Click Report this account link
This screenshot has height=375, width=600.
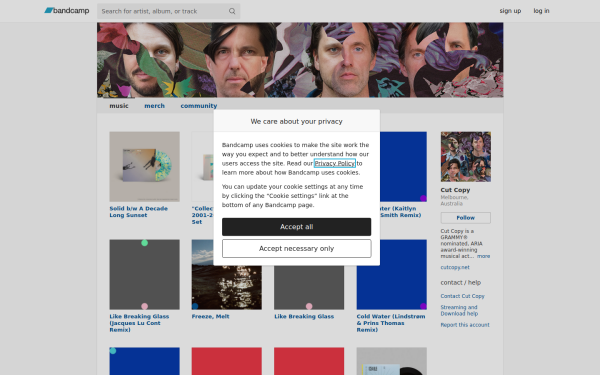[465, 325]
